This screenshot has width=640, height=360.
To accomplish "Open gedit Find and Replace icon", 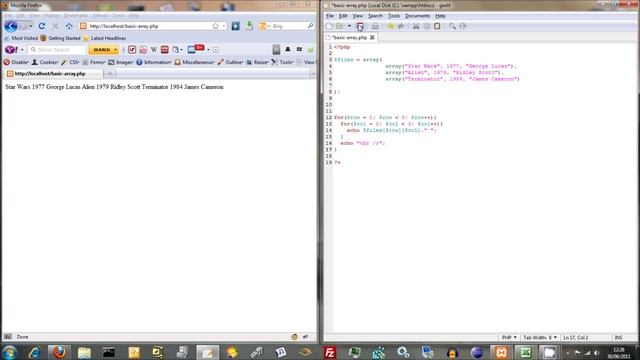I will click(463, 26).
